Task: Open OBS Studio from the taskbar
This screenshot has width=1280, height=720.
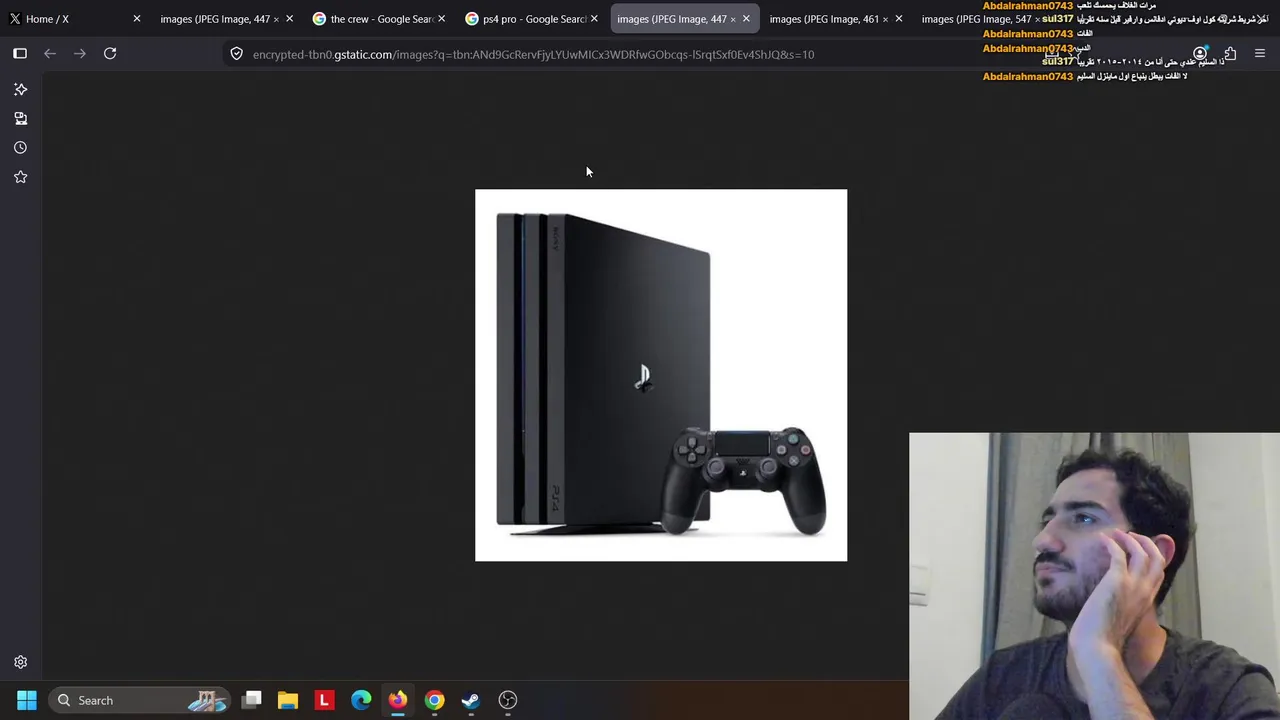Action: coord(508,700)
